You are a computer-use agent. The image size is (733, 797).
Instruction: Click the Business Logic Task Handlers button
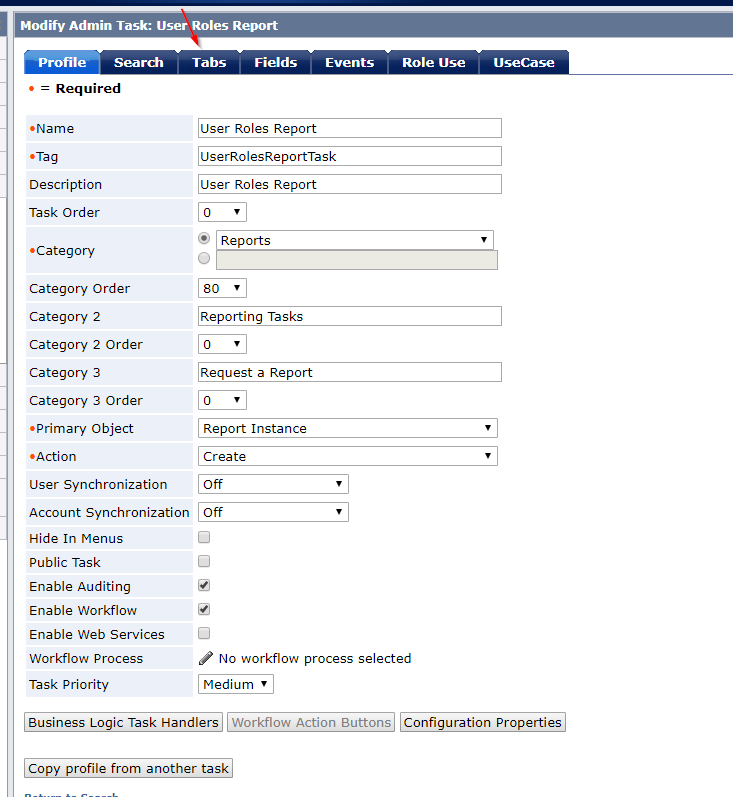124,722
